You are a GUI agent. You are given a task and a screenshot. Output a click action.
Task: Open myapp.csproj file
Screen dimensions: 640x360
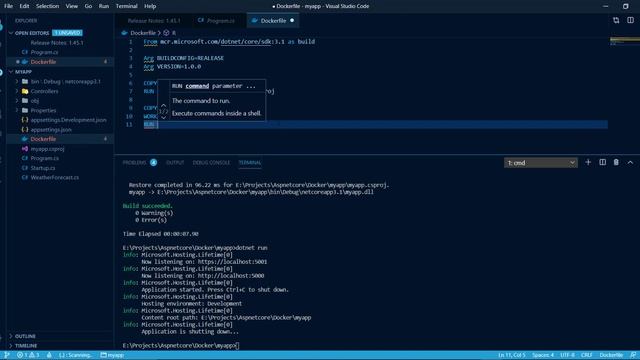point(47,149)
